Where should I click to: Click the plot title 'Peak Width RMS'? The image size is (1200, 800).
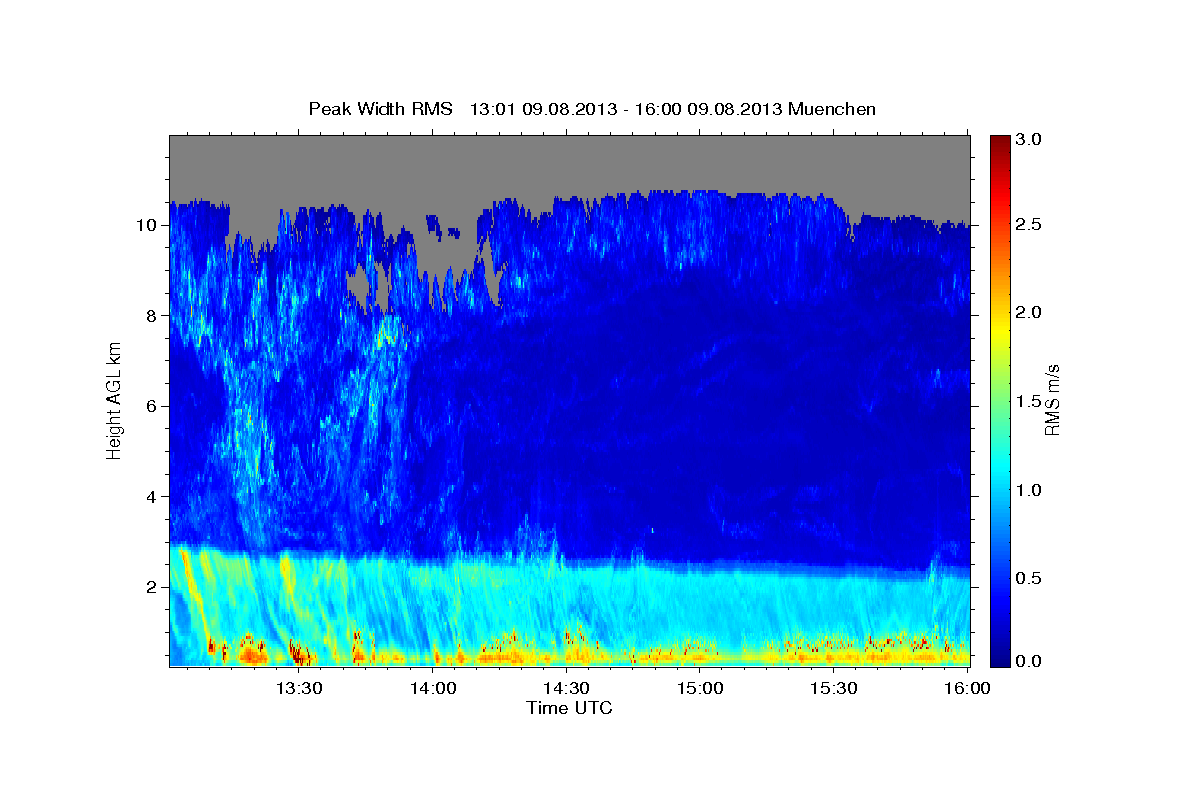[x=380, y=109]
